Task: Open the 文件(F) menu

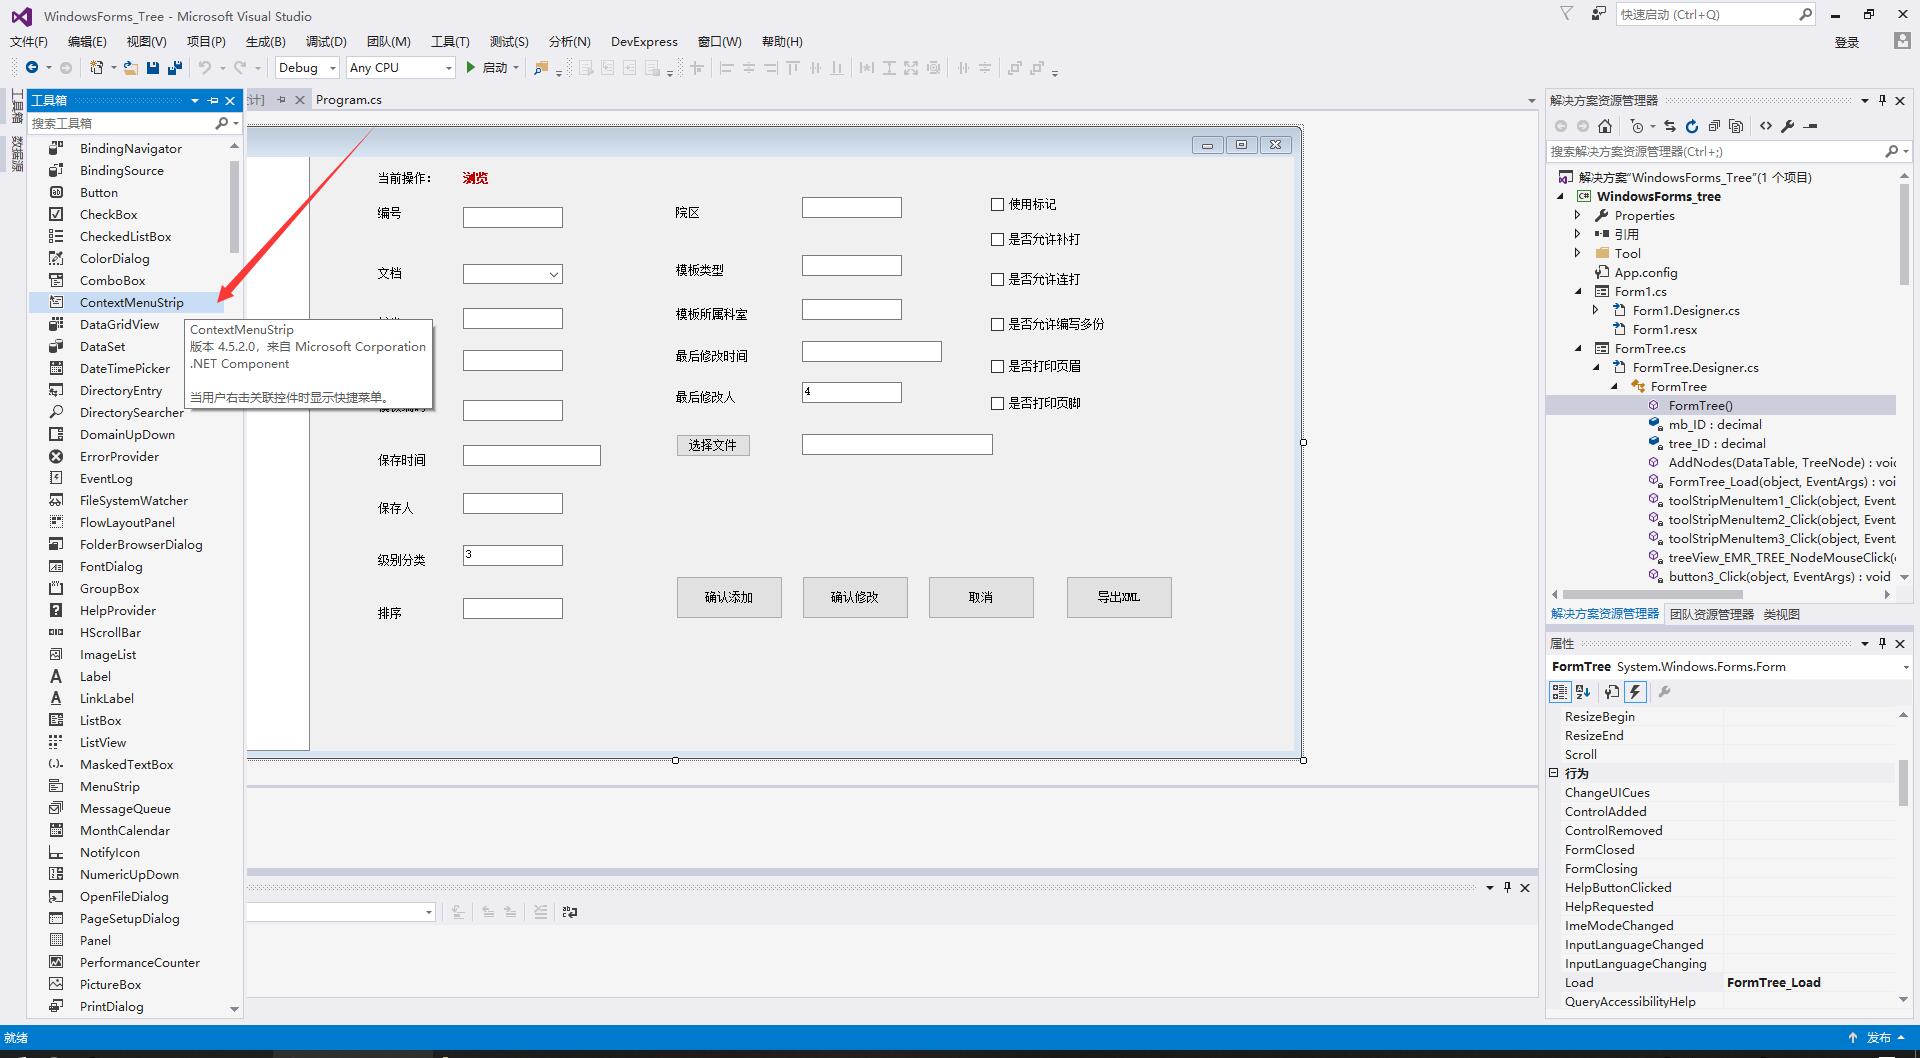Action: click(x=29, y=42)
